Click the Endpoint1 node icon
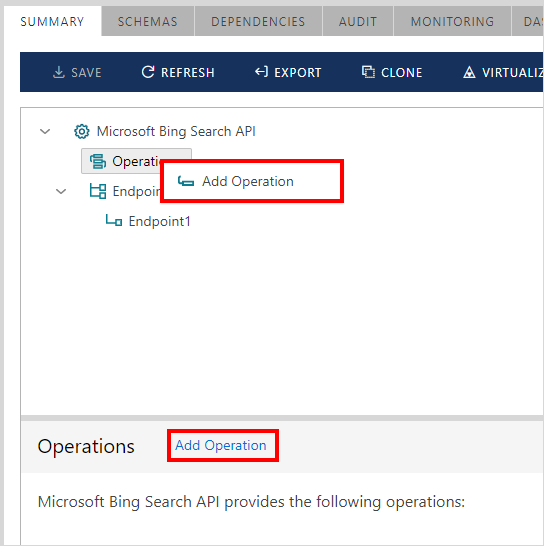Image resolution: width=544 pixels, height=546 pixels. click(114, 220)
